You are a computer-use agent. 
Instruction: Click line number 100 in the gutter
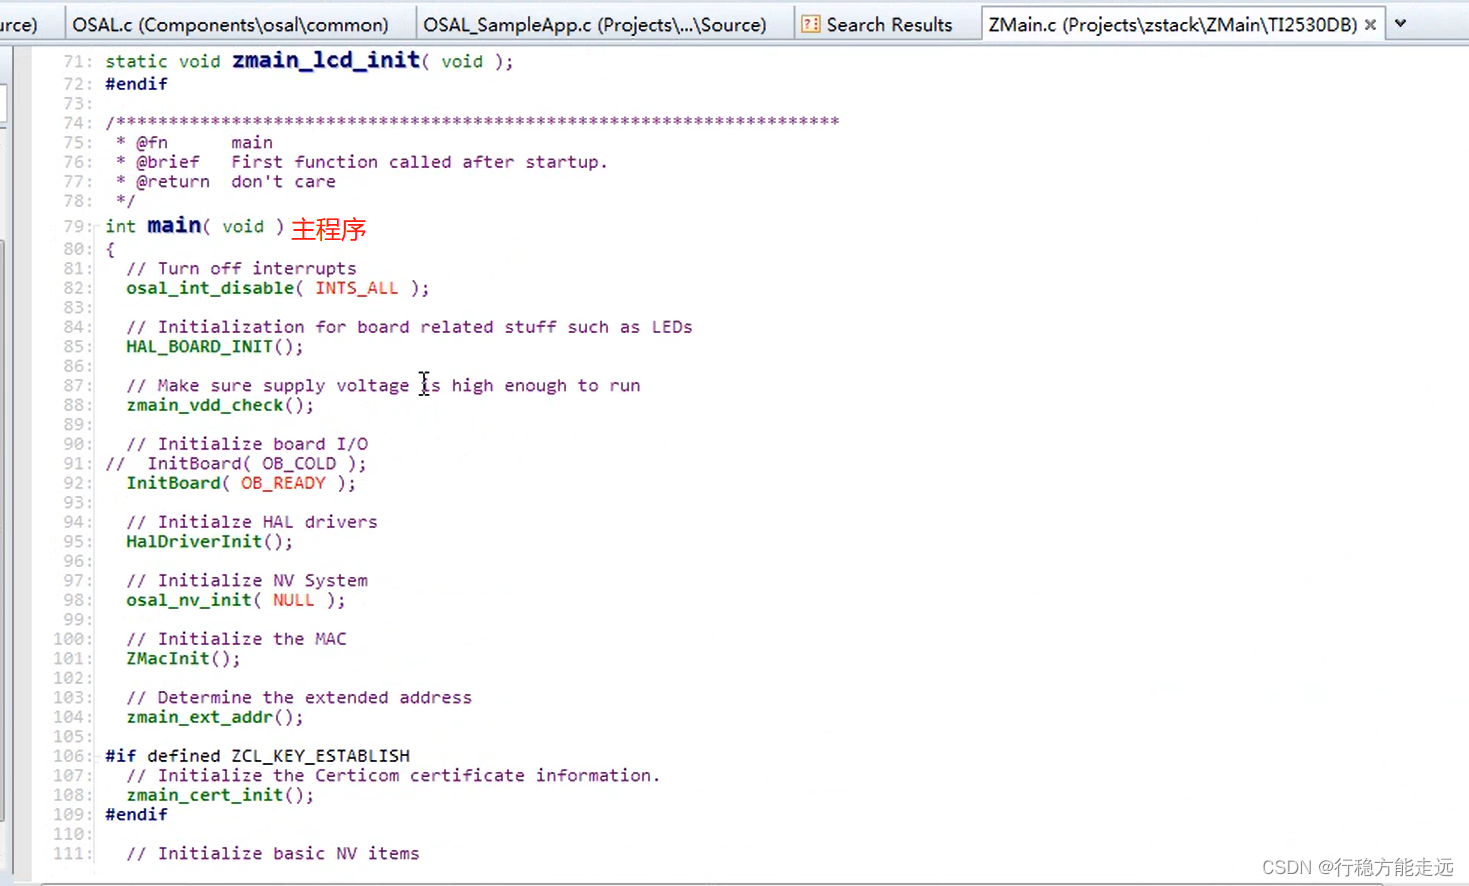(x=72, y=639)
